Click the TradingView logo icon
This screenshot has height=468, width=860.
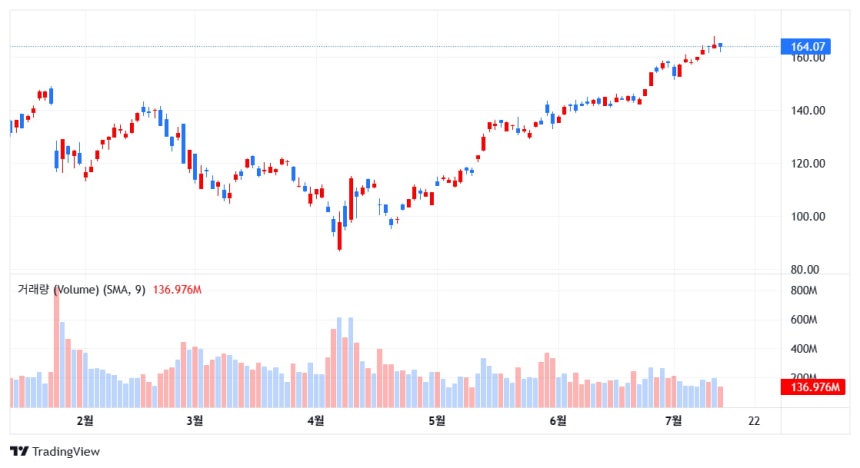point(19,452)
